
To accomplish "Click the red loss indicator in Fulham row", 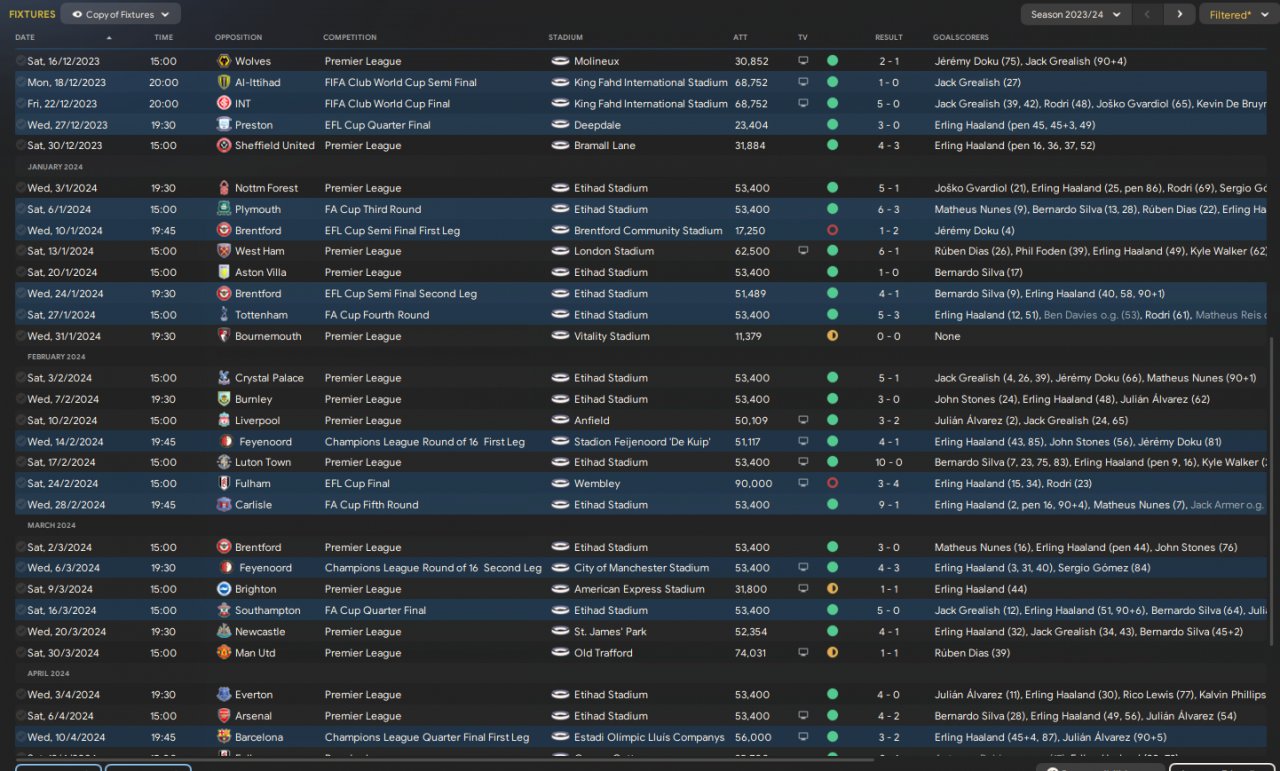I will pos(832,484).
